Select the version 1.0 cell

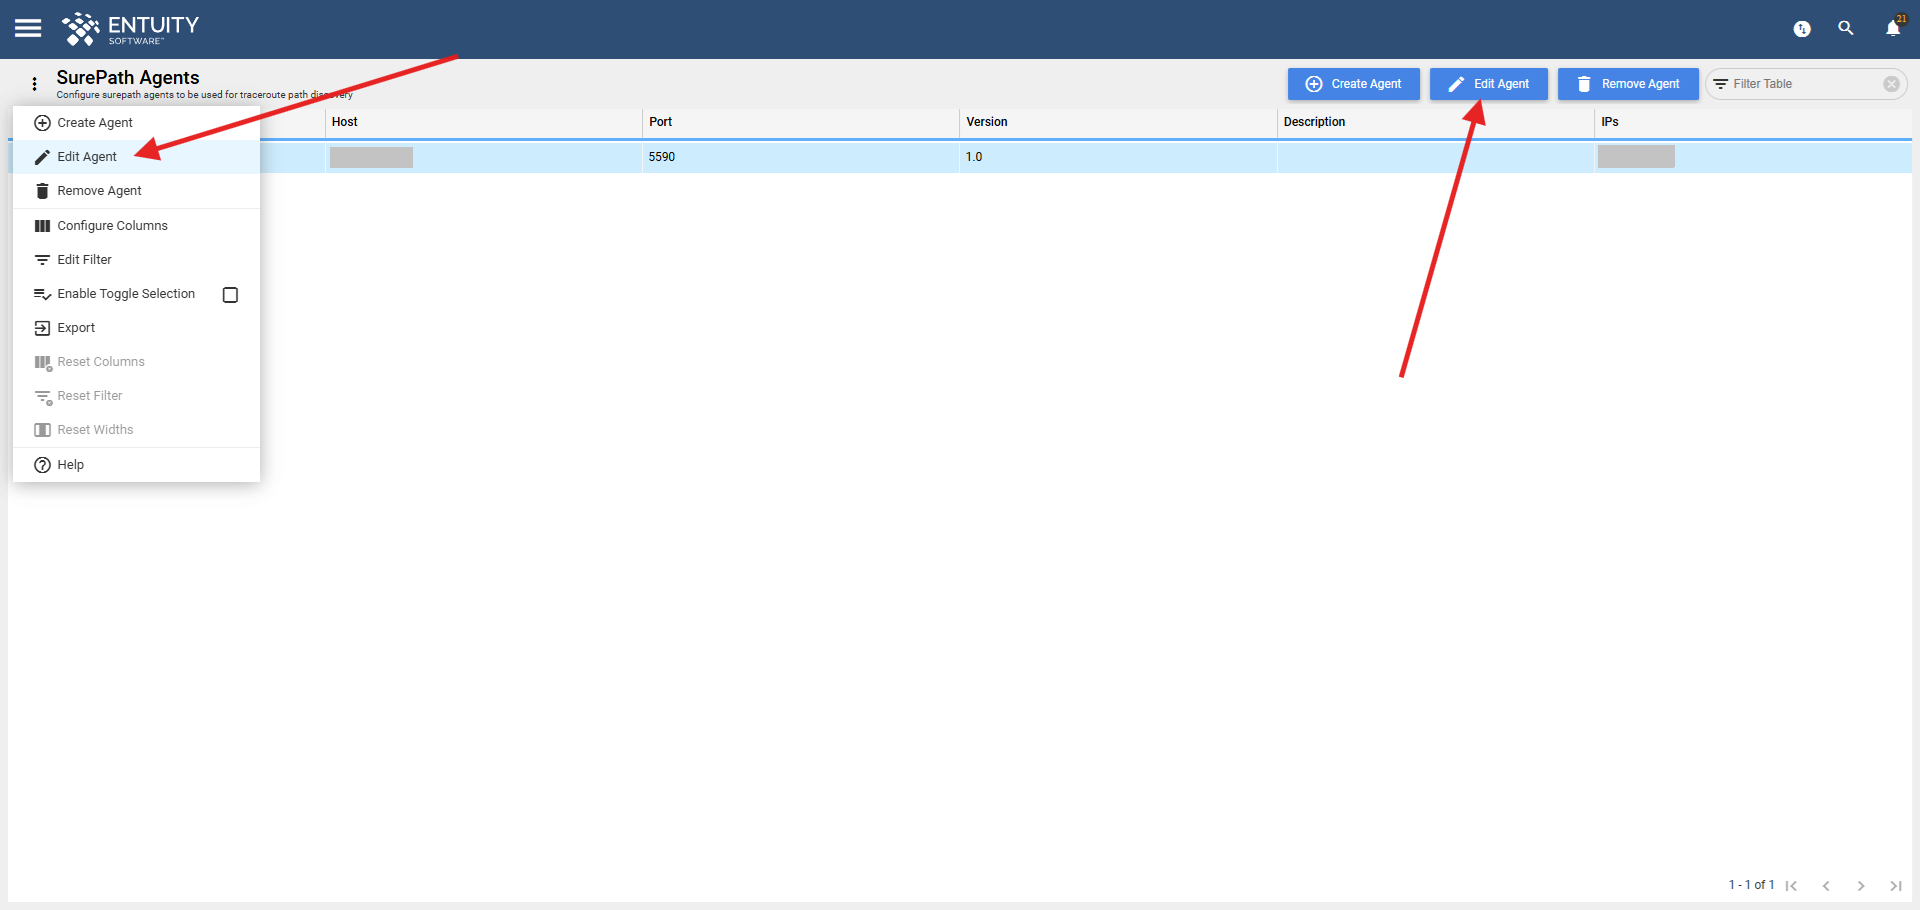(1117, 157)
